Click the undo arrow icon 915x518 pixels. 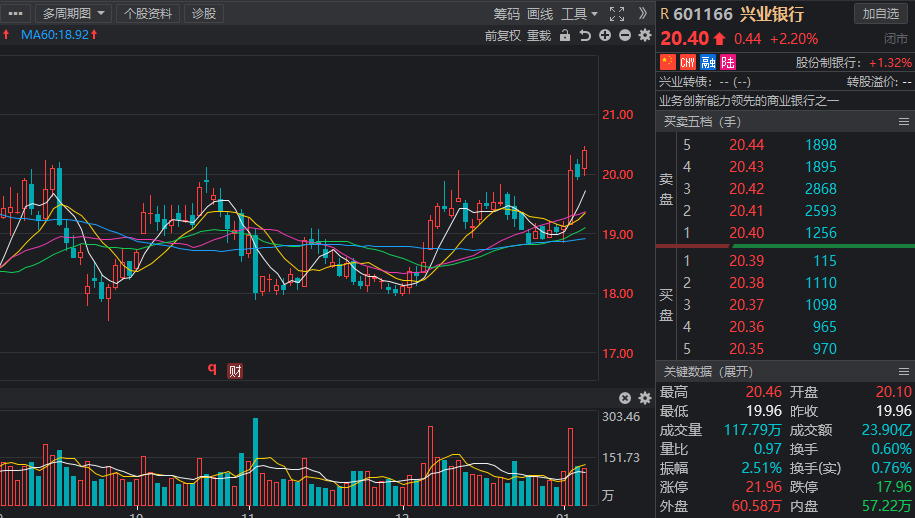585,36
